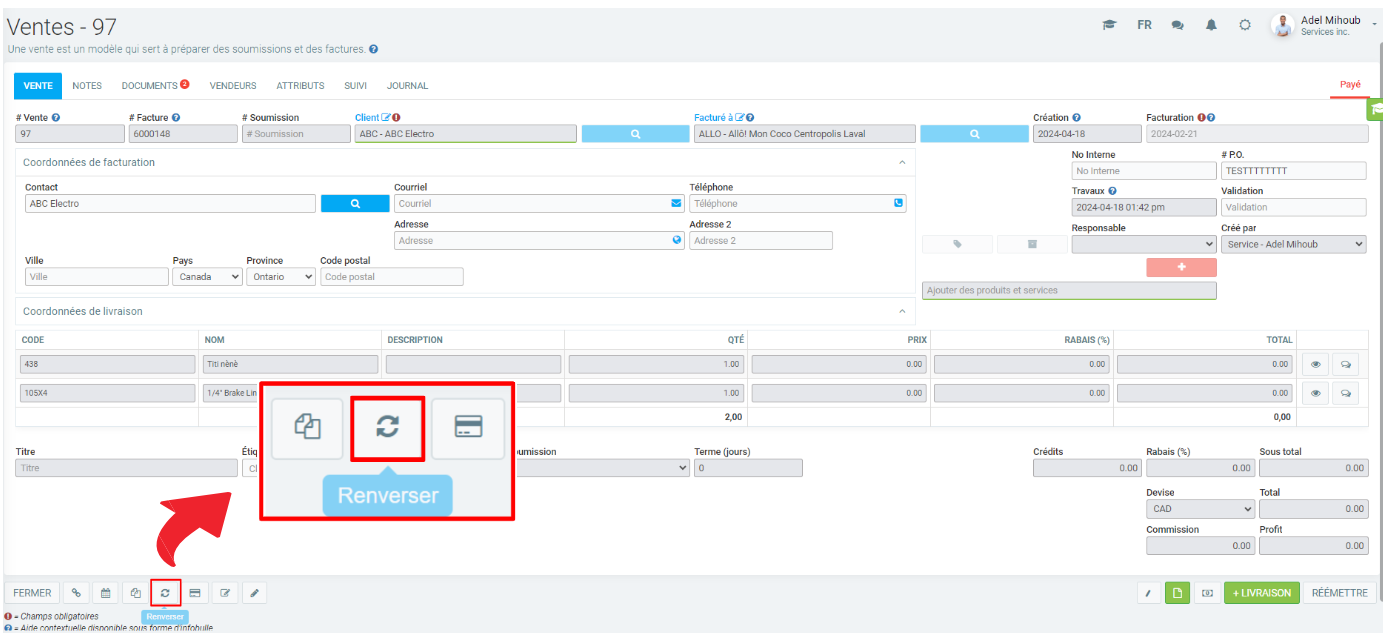This screenshot has width=1384, height=633.
Task: Click the Ajouter des produits et services field
Action: 1068,290
